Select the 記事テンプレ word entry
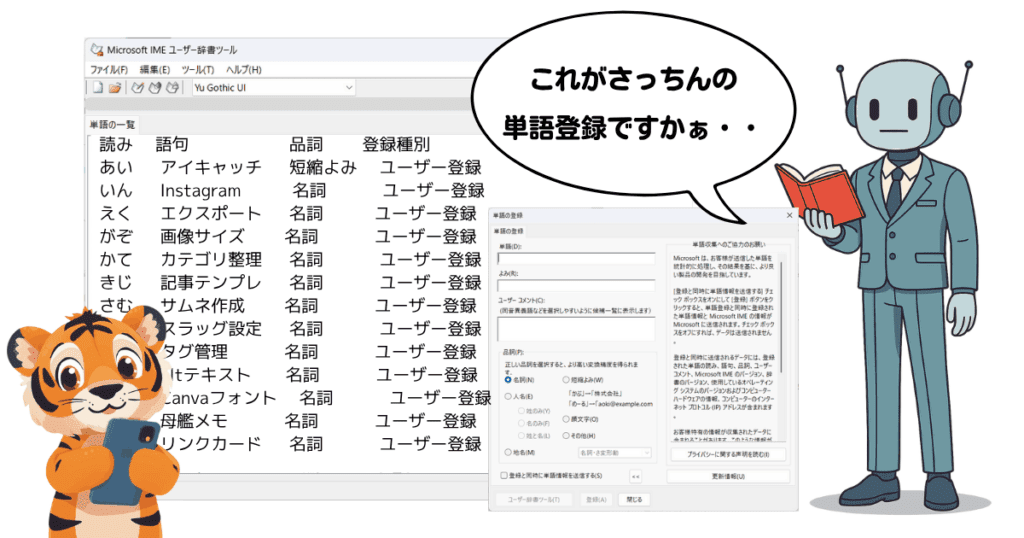The height and width of the screenshot is (538, 1024). pos(211,283)
